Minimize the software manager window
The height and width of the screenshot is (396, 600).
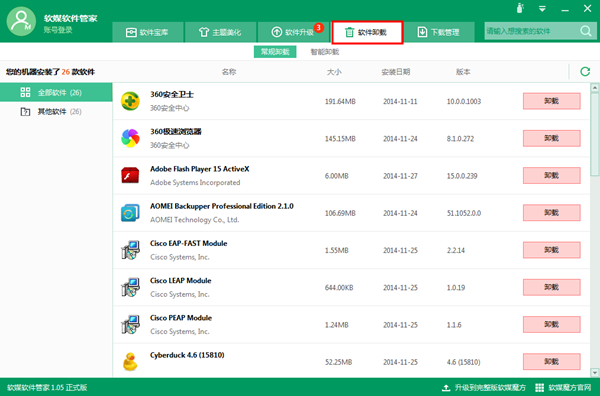click(x=565, y=10)
